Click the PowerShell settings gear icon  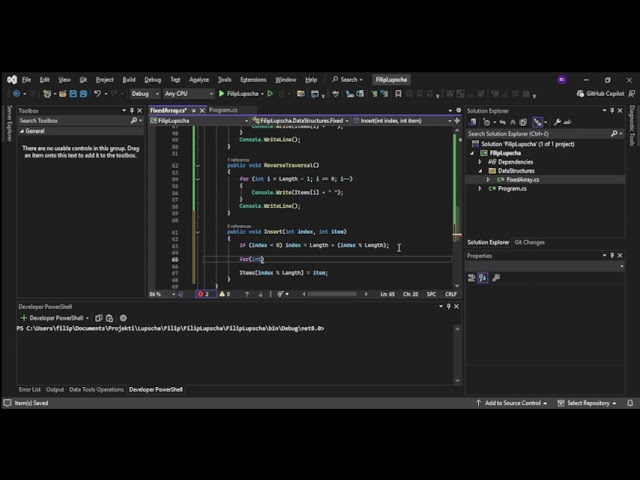[x=123, y=318]
